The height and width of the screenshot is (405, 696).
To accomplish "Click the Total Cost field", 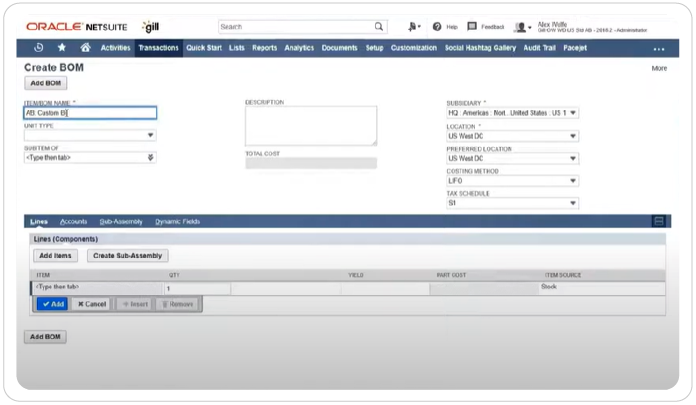I will [311, 163].
